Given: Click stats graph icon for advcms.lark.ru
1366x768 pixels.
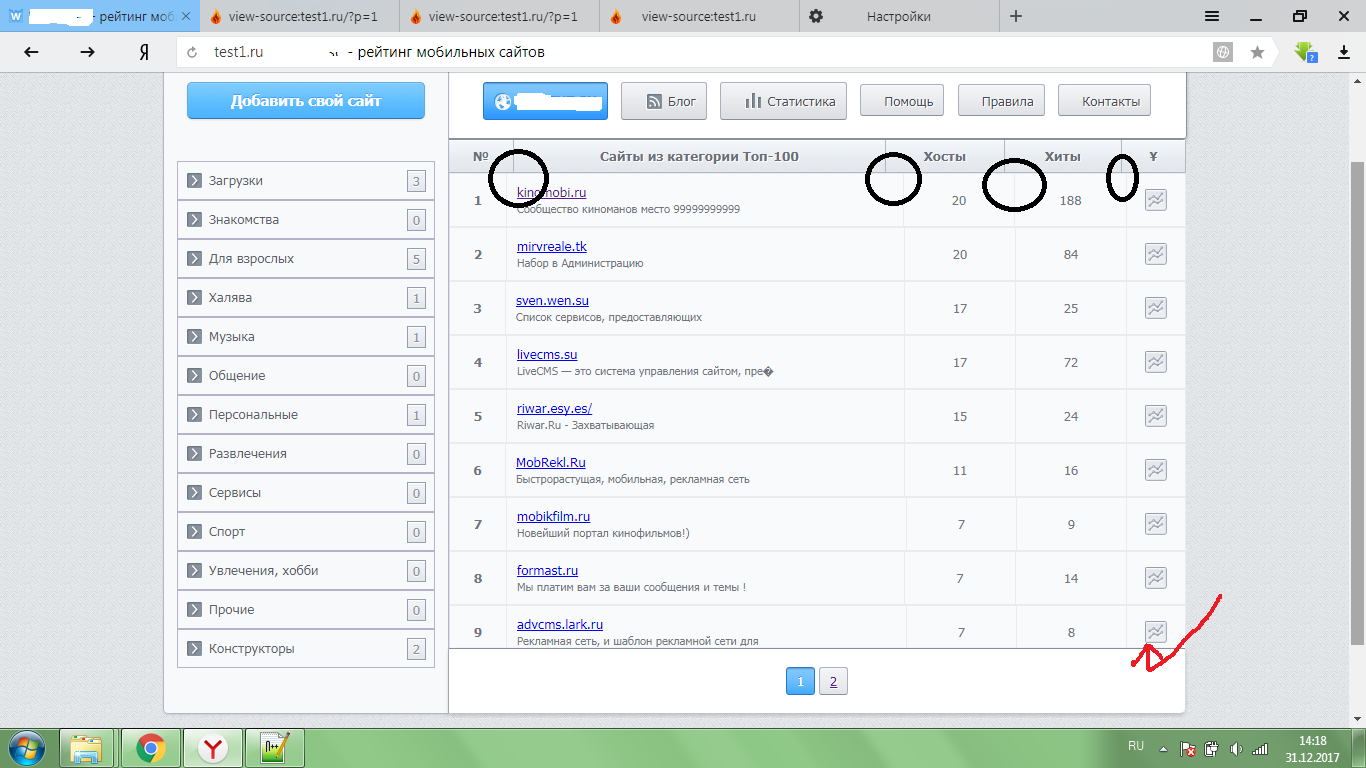Looking at the screenshot, I should click(1155, 631).
